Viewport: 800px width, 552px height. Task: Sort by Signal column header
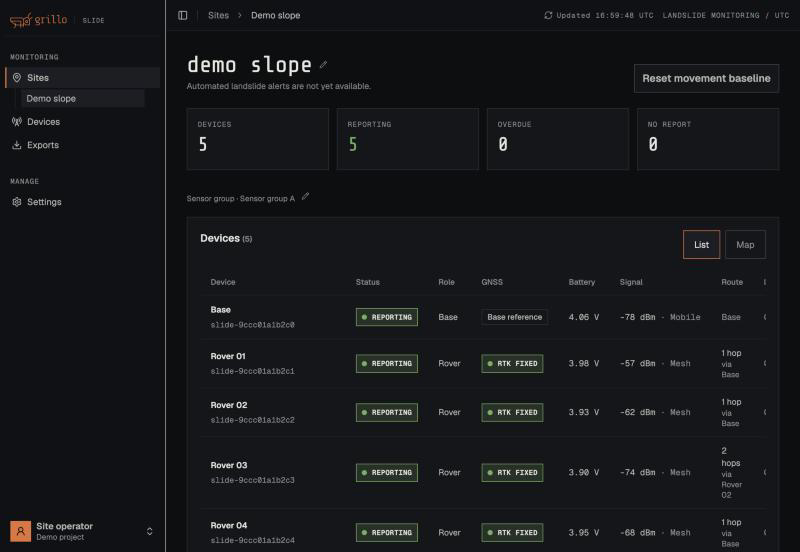pos(631,282)
